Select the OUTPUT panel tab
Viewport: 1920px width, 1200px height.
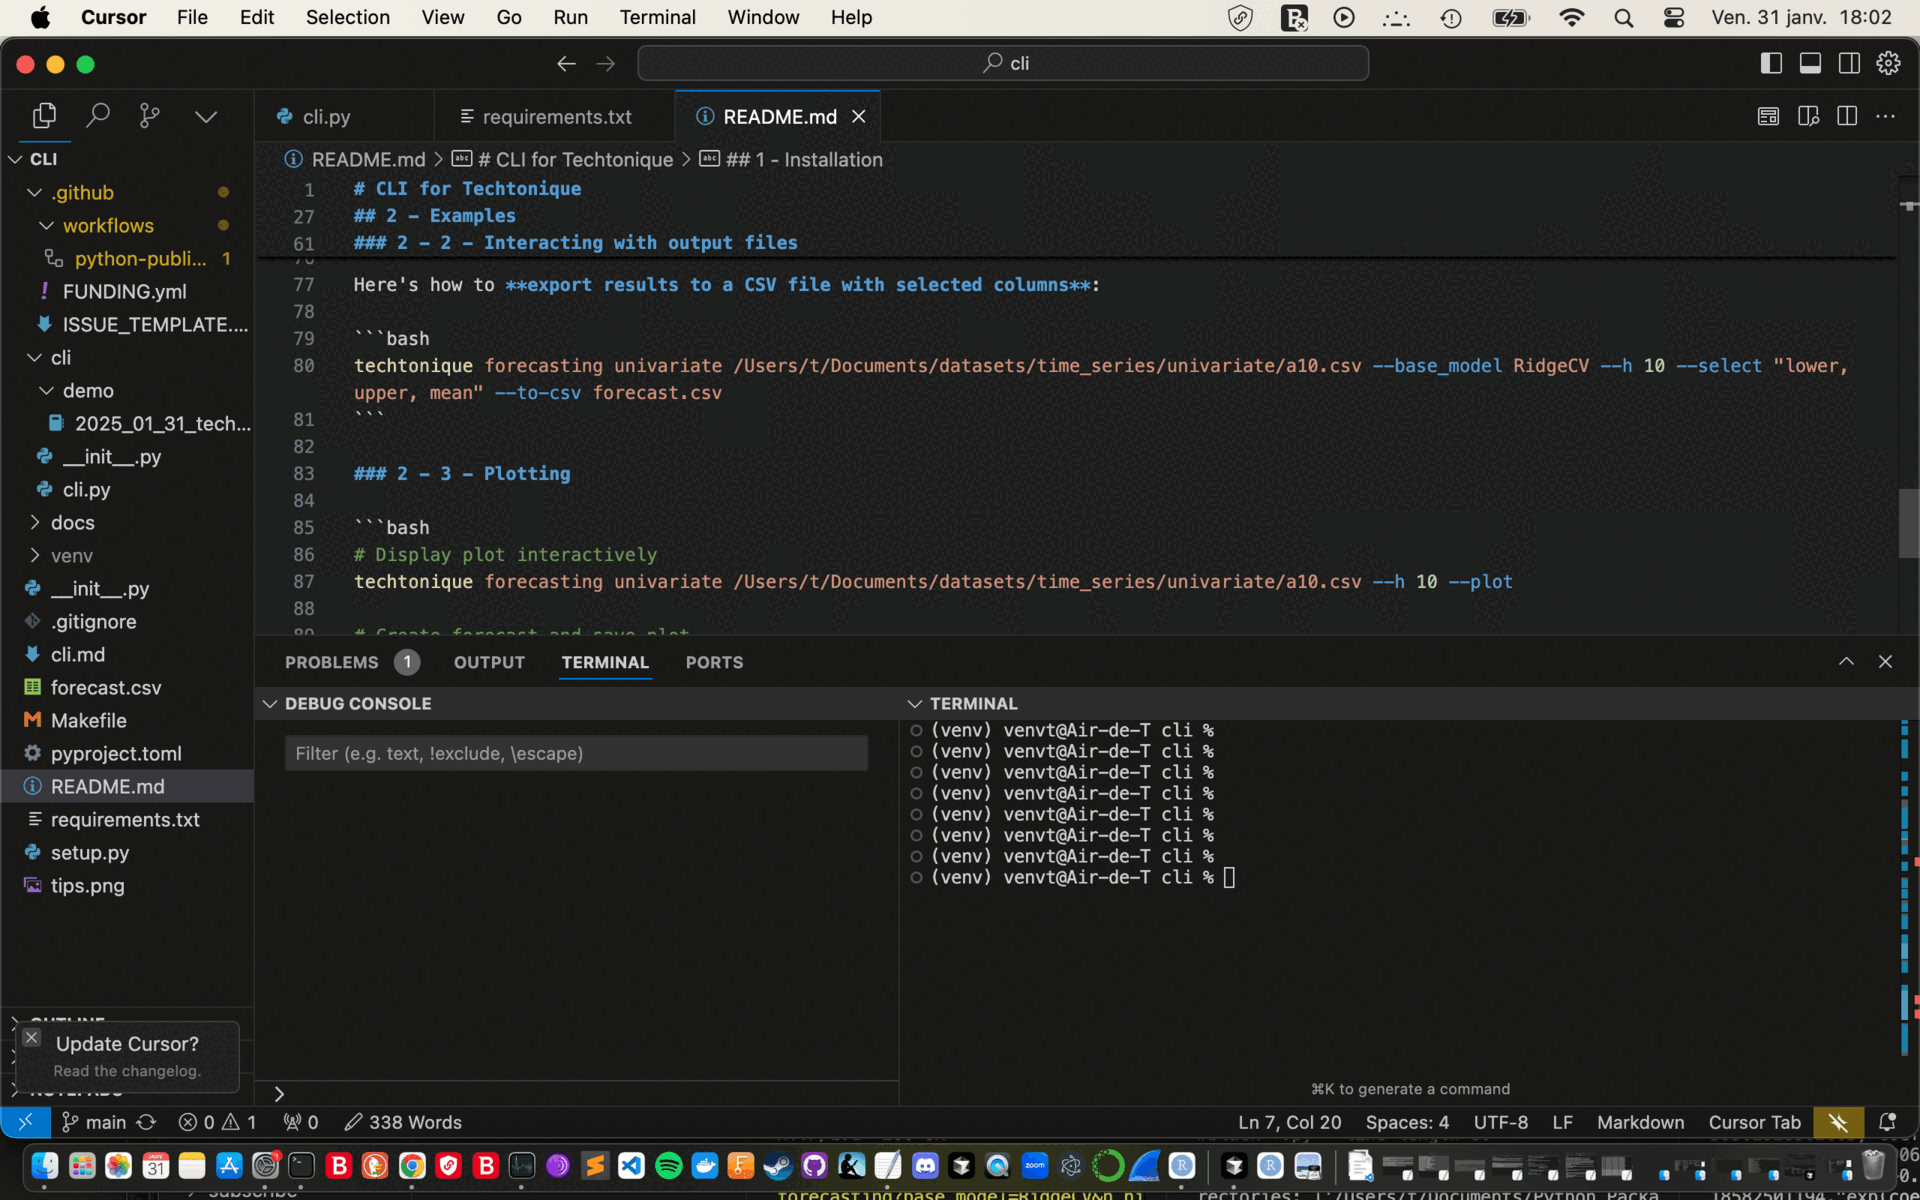489,662
